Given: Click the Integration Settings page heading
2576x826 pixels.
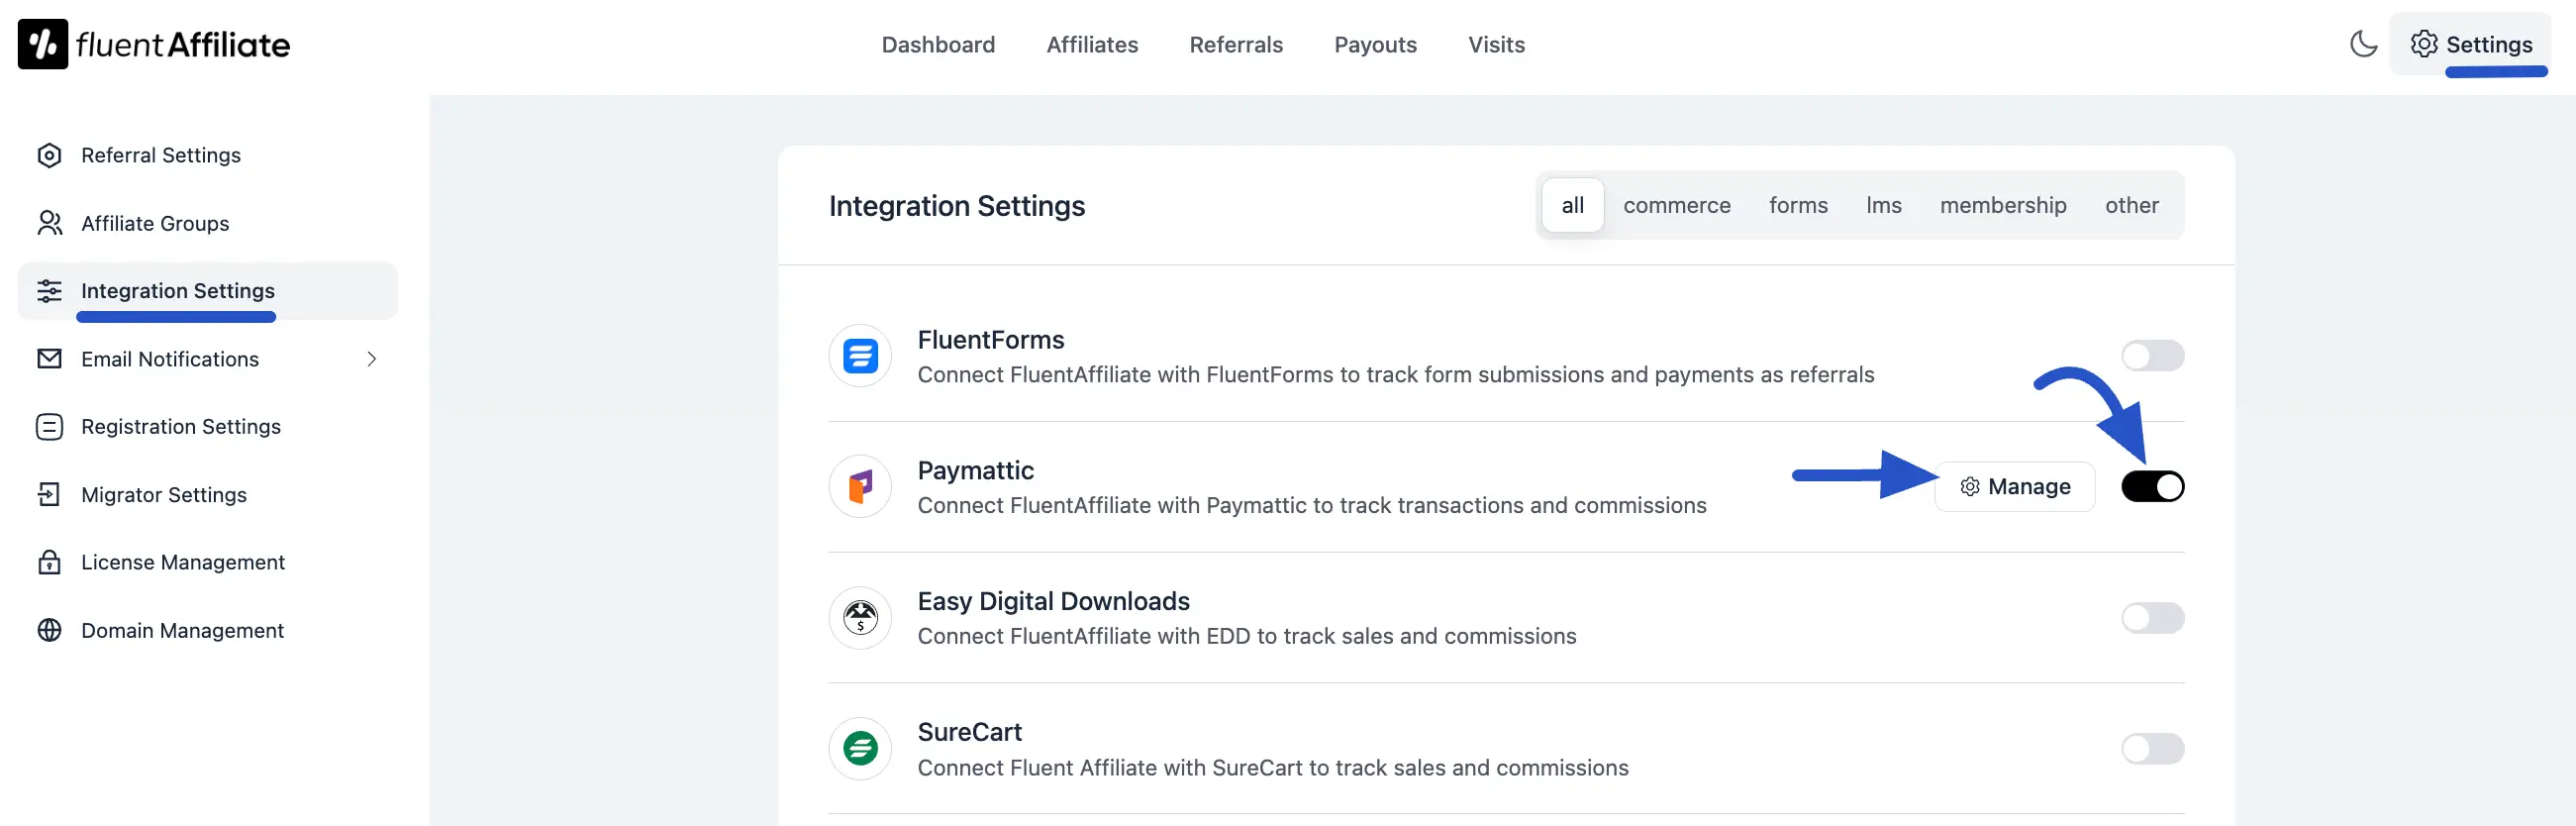Looking at the screenshot, I should [957, 206].
